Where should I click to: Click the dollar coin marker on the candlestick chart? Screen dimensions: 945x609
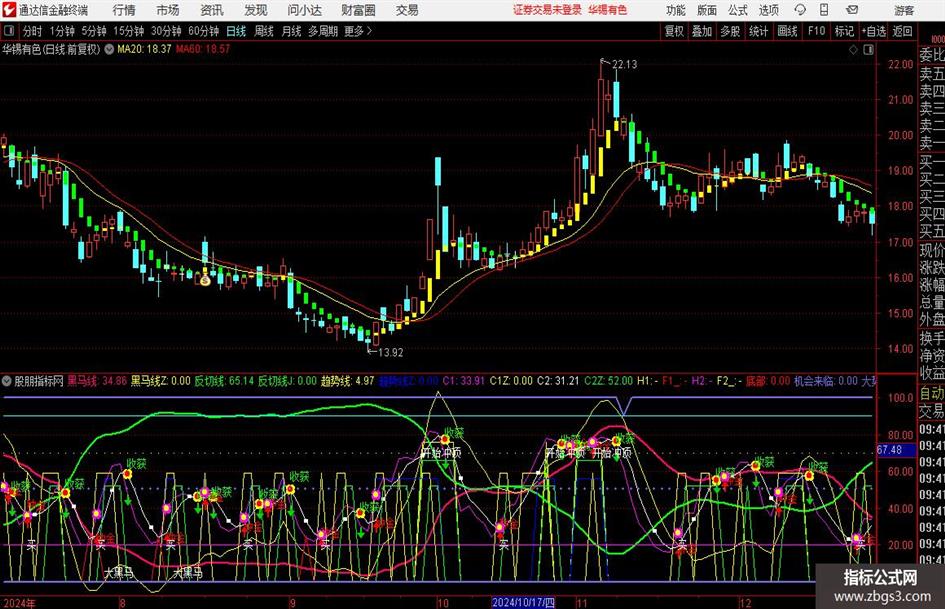tap(205, 280)
